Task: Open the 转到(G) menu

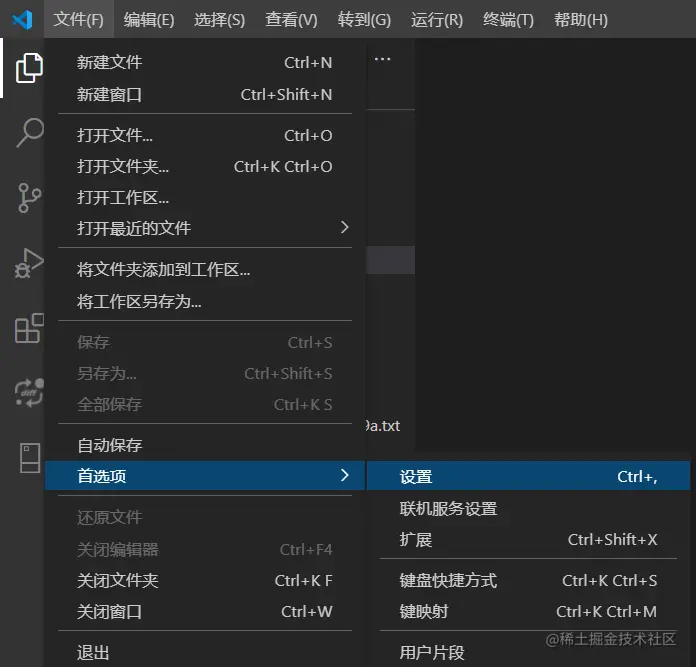Action: pos(364,20)
